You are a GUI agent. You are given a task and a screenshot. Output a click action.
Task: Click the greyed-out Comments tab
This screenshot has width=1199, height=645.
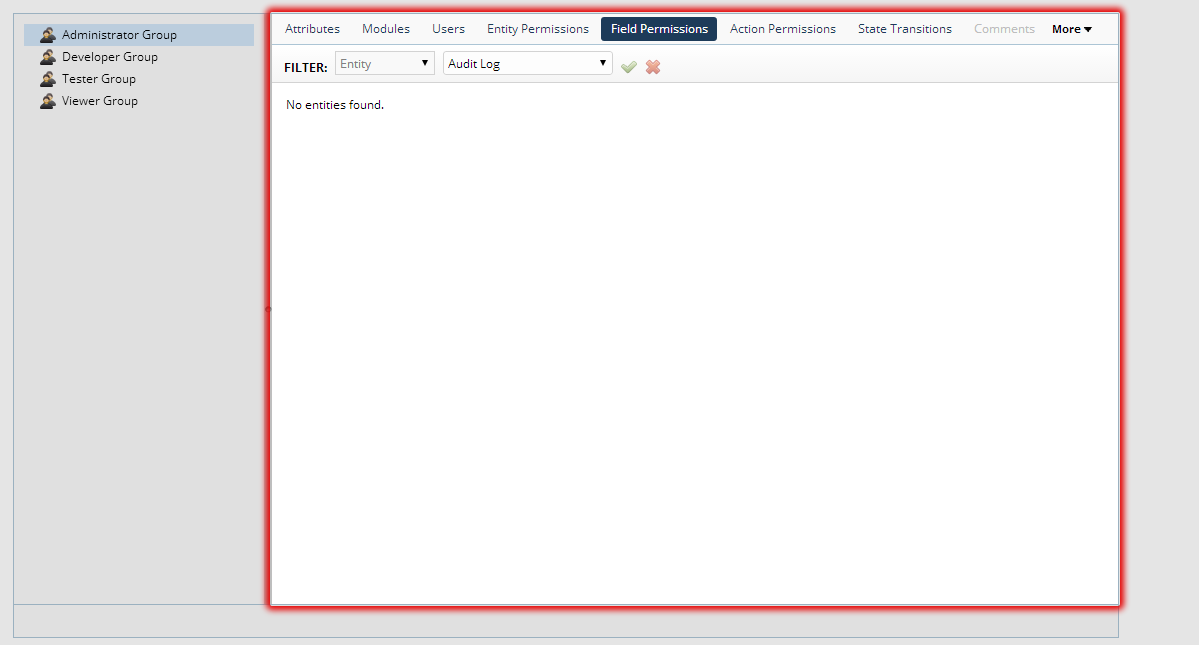pyautogui.click(x=1004, y=29)
